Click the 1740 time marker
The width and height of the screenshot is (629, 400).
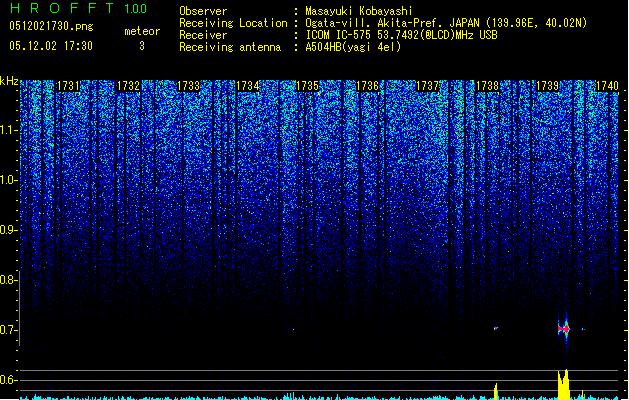(x=607, y=86)
